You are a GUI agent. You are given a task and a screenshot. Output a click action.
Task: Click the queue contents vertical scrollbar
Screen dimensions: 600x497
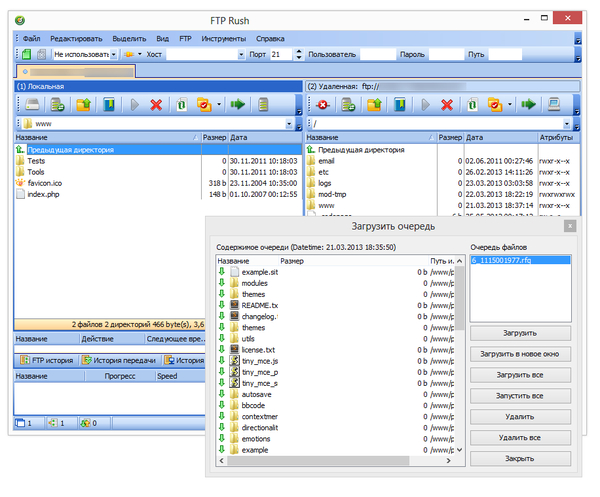(460, 355)
